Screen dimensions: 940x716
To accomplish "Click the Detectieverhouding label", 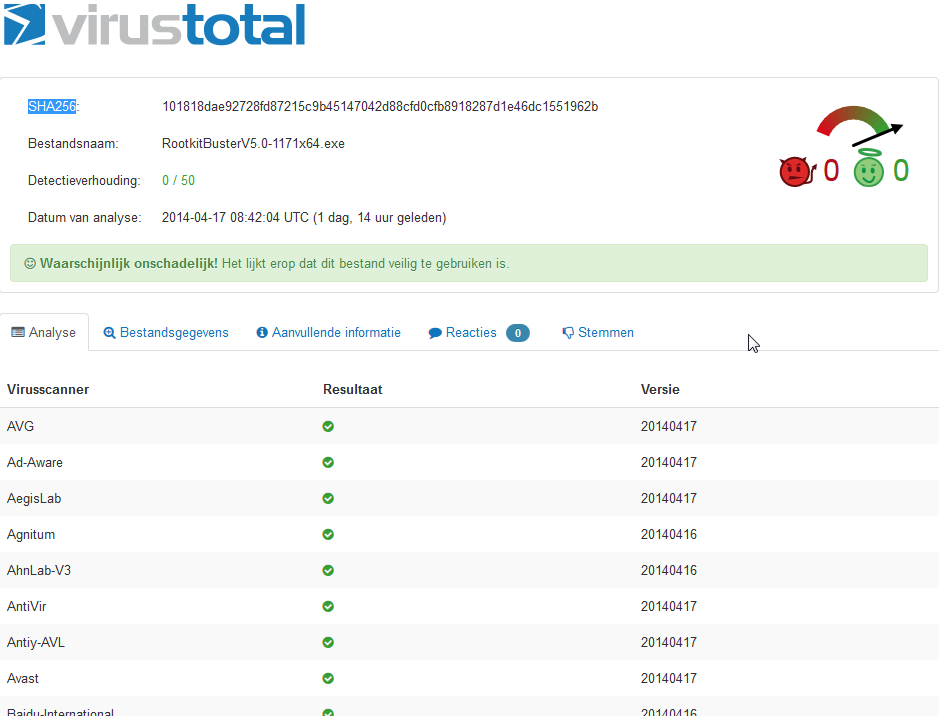I will [84, 180].
